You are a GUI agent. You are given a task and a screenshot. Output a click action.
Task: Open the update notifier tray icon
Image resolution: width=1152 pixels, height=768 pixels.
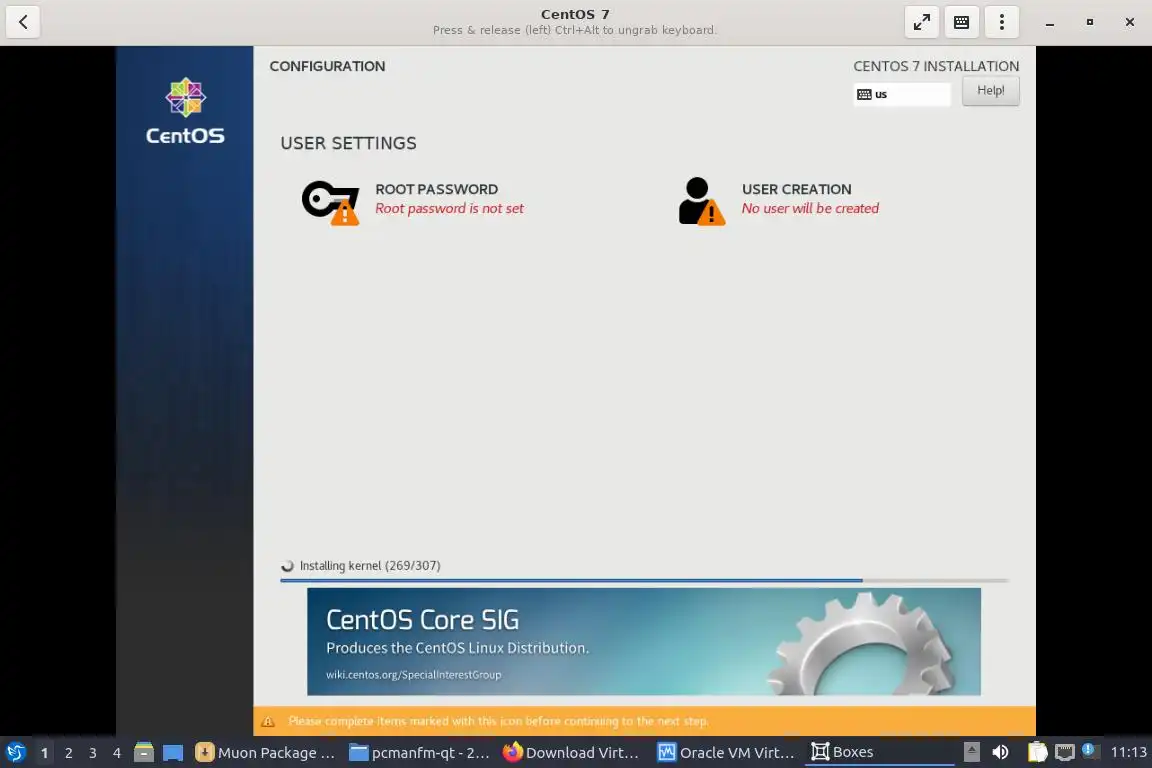[1090, 751]
